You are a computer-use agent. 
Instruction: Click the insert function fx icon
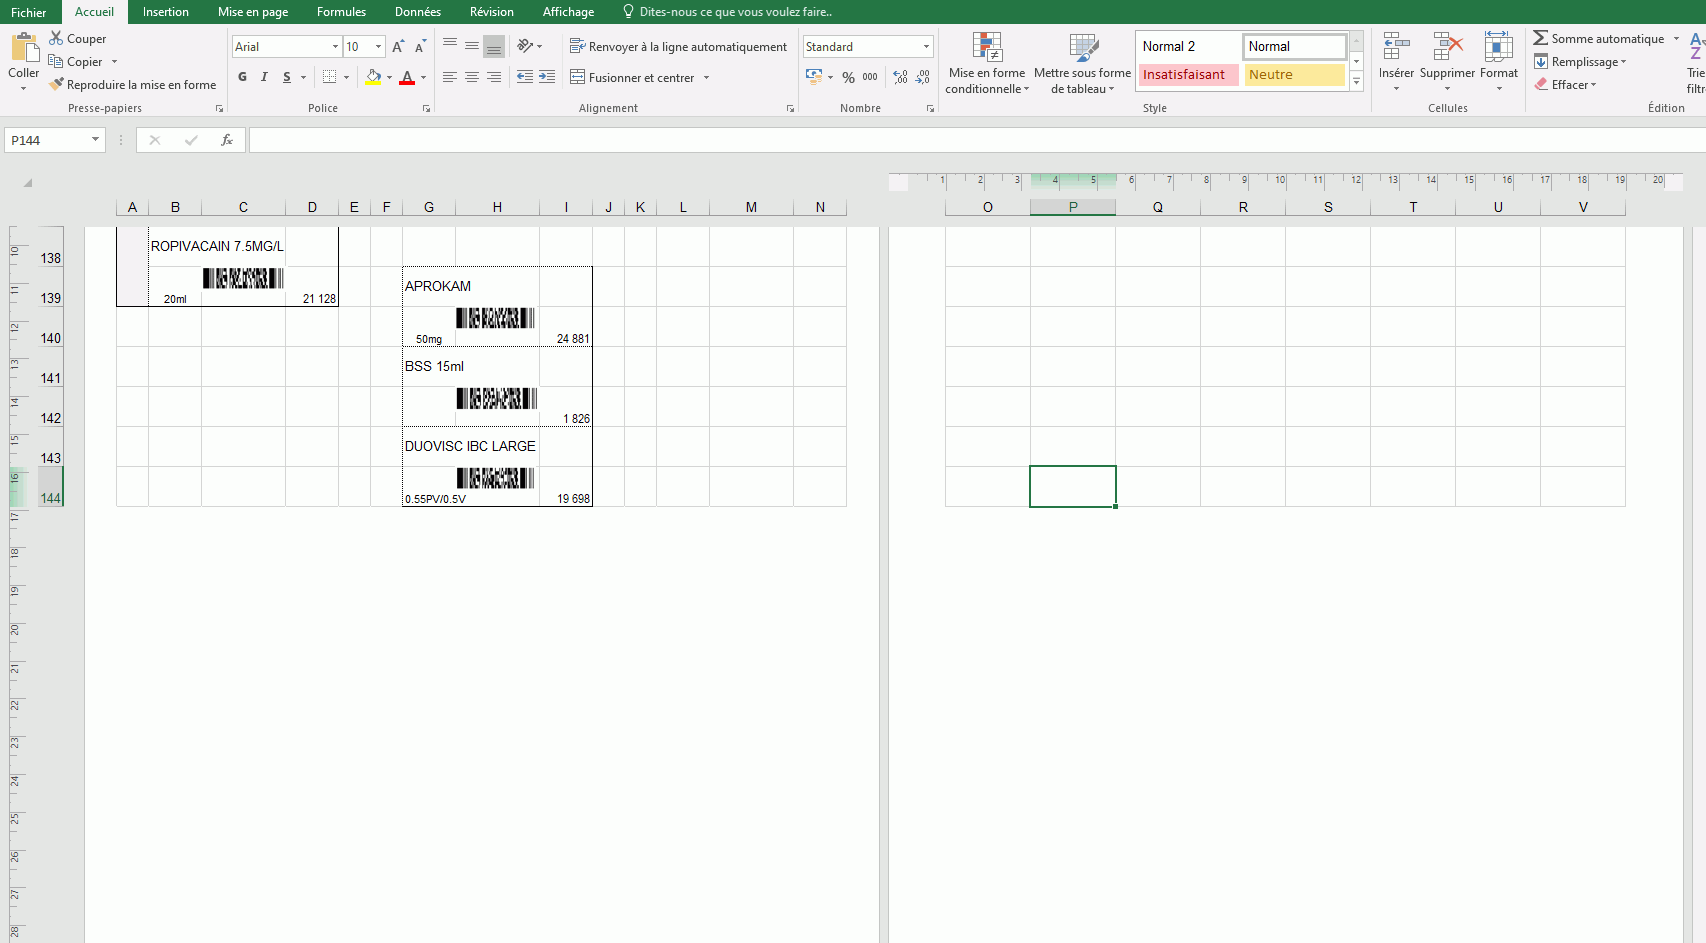[227, 140]
